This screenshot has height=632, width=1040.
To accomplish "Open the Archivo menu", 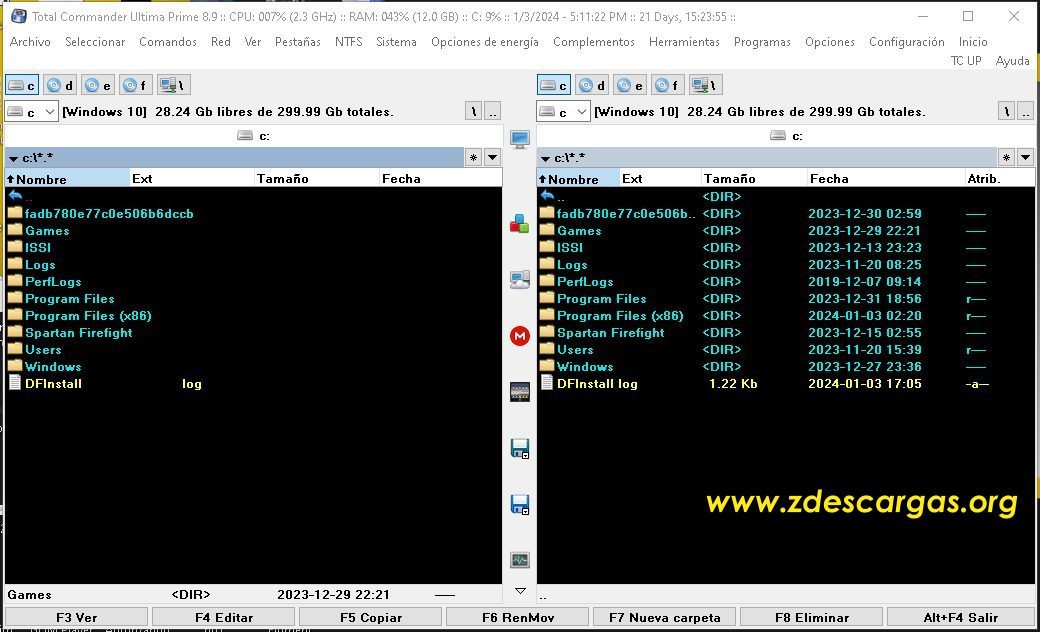I will click(x=30, y=42).
